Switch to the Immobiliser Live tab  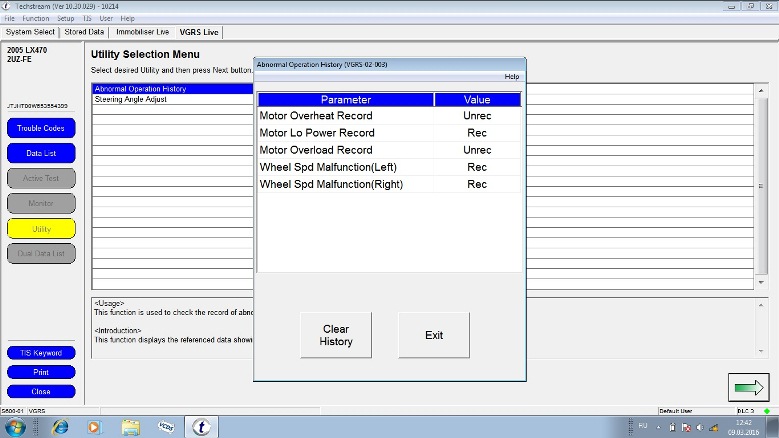click(142, 32)
